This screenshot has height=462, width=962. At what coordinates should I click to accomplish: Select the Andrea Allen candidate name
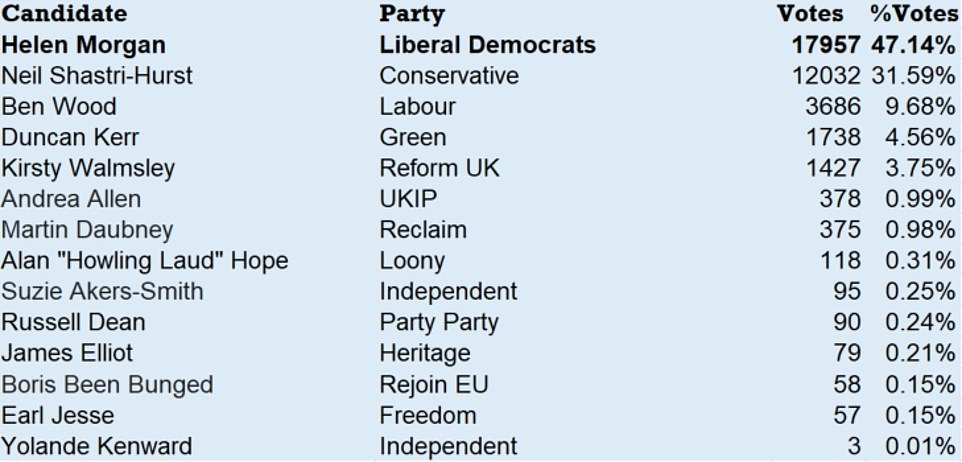pos(71,199)
